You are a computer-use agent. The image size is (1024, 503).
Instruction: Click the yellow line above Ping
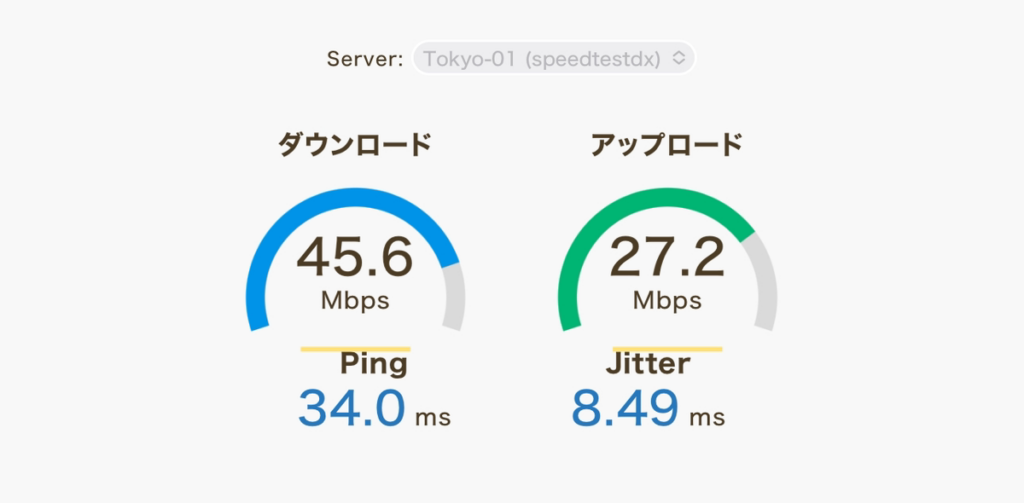pos(355,349)
